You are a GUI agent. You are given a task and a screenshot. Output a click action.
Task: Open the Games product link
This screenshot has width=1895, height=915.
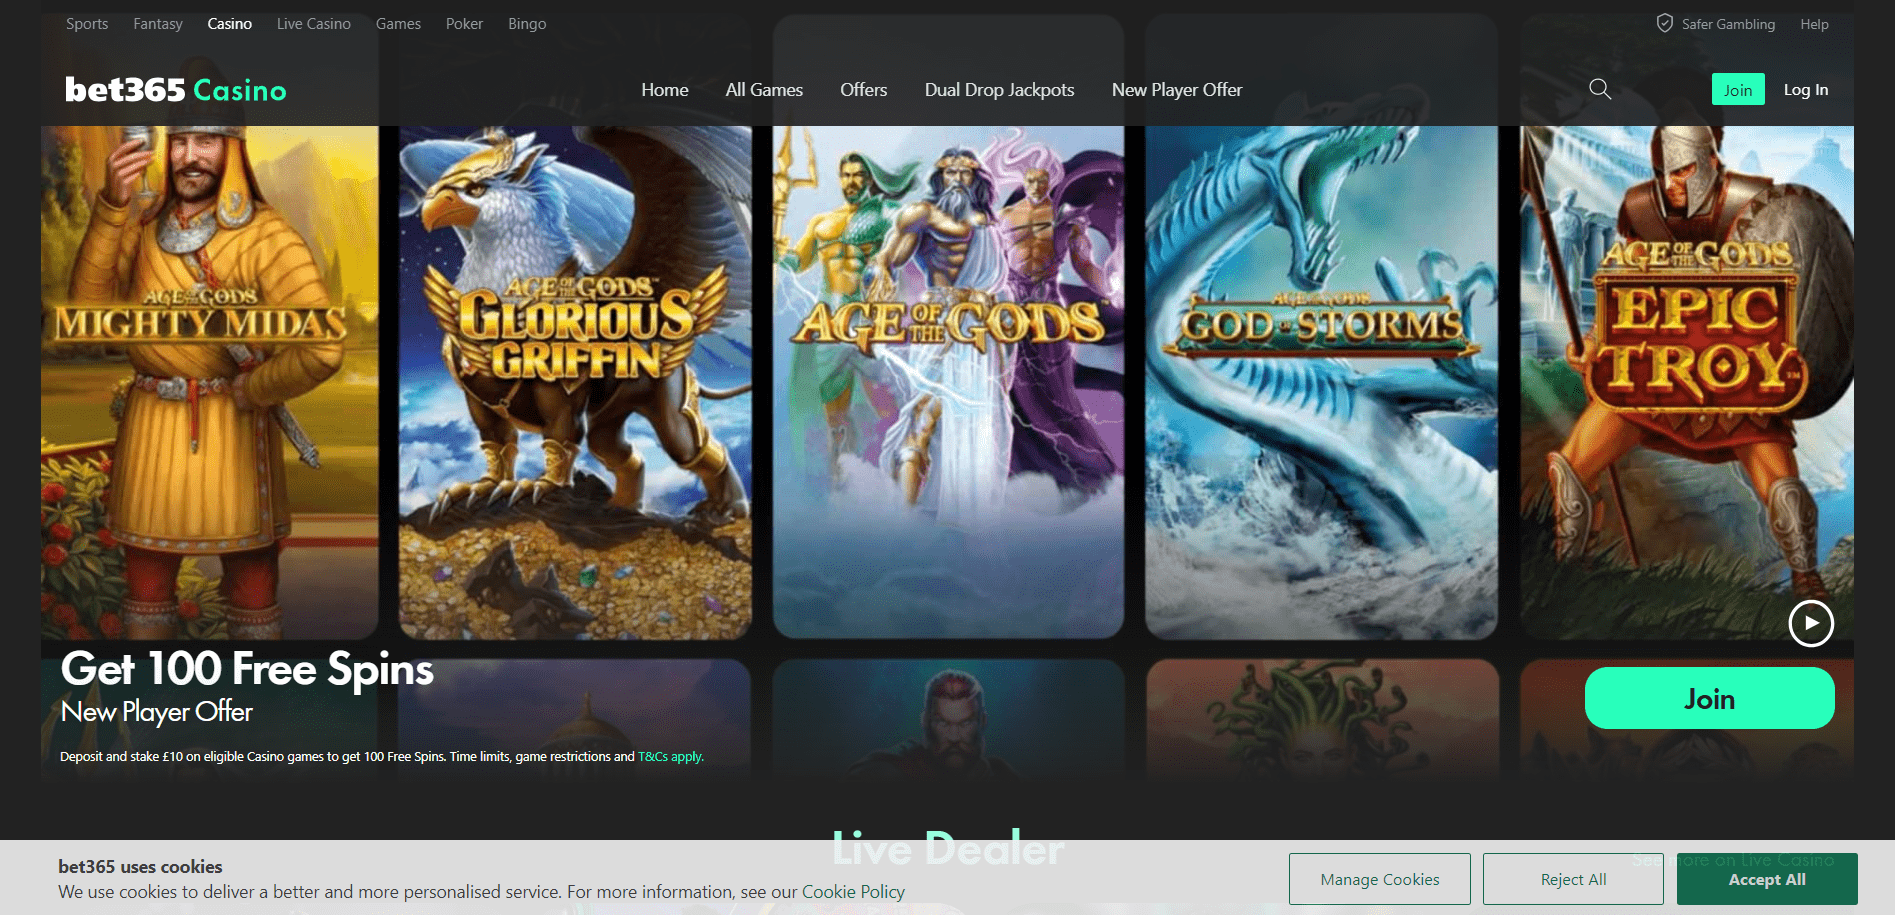click(x=398, y=24)
